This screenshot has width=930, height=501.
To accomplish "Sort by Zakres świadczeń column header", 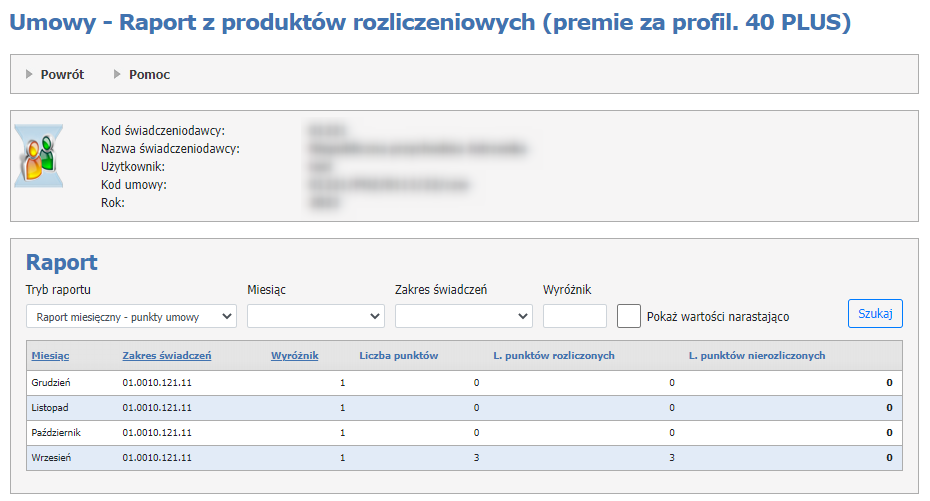I will pos(166,355).
